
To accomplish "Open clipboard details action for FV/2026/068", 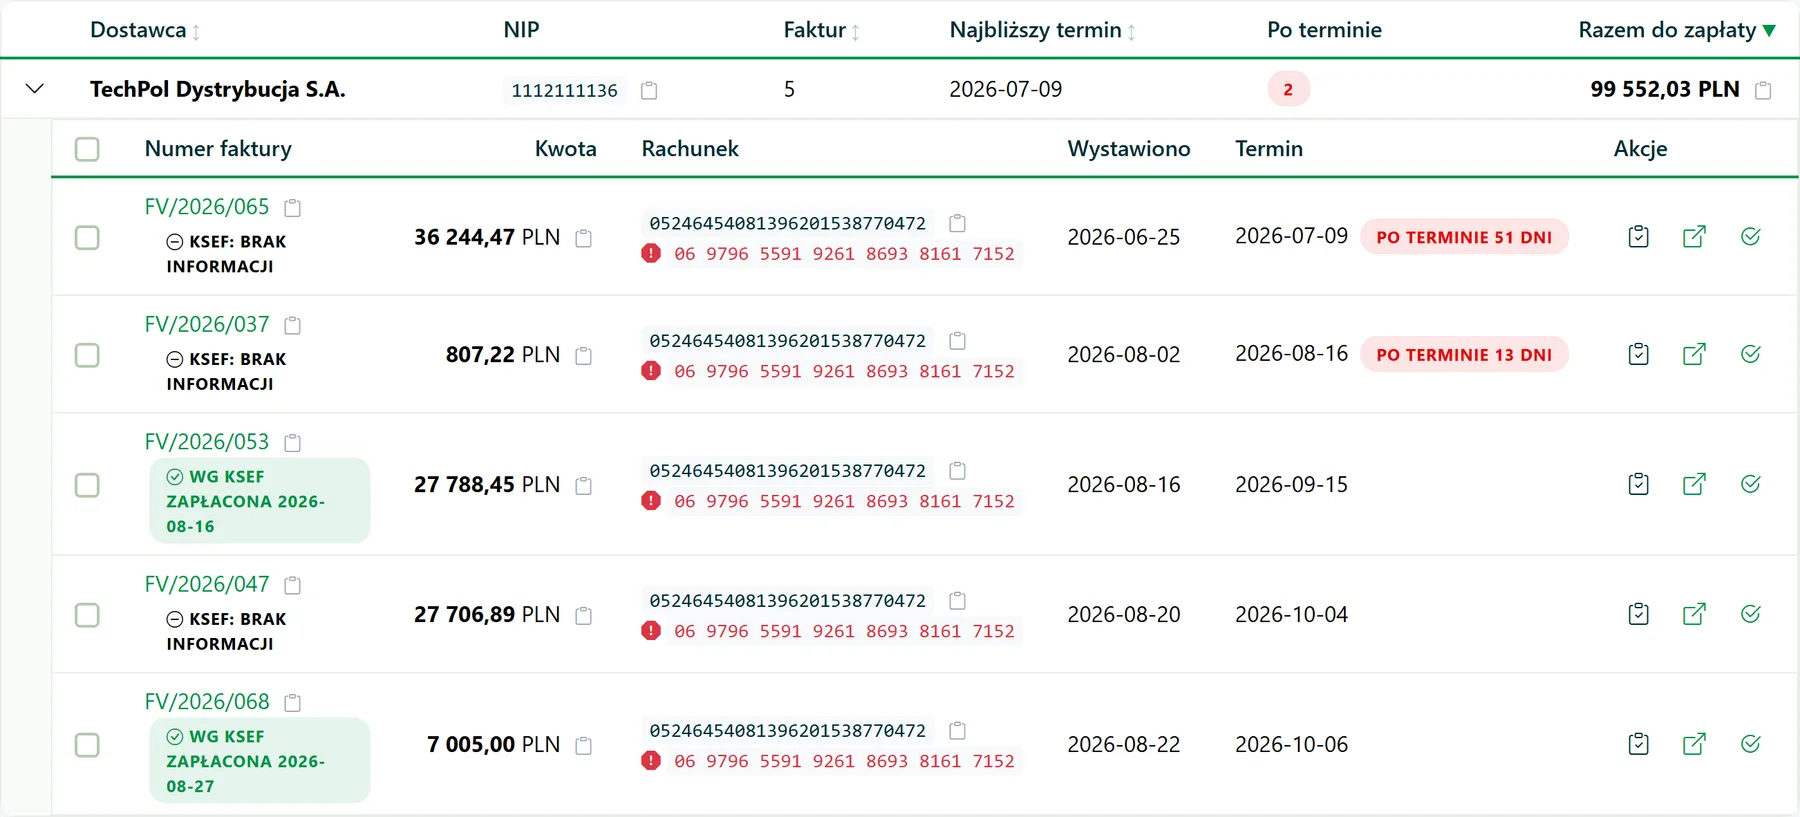I will click(1638, 744).
